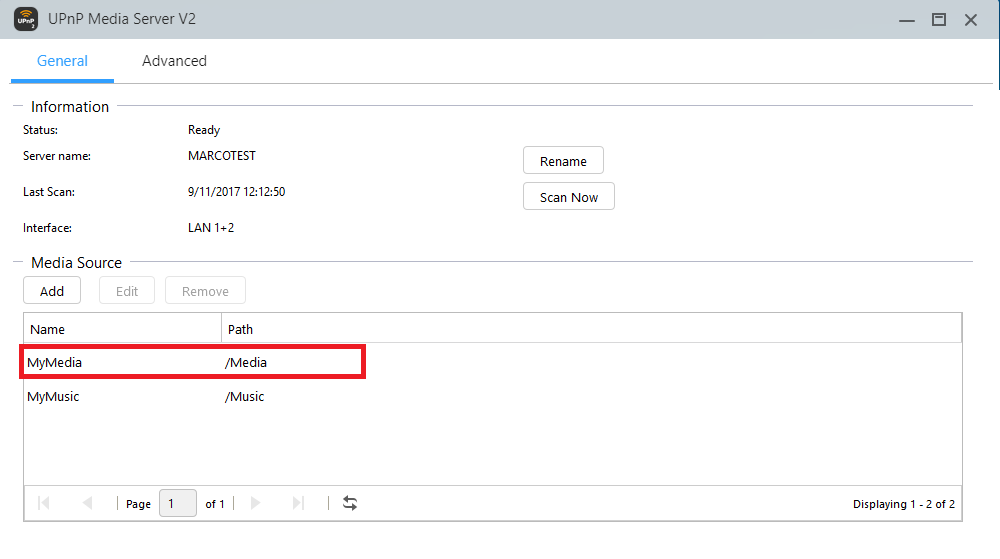Sort by the Name column header
Image resolution: width=1000 pixels, height=559 pixels.
(122, 328)
